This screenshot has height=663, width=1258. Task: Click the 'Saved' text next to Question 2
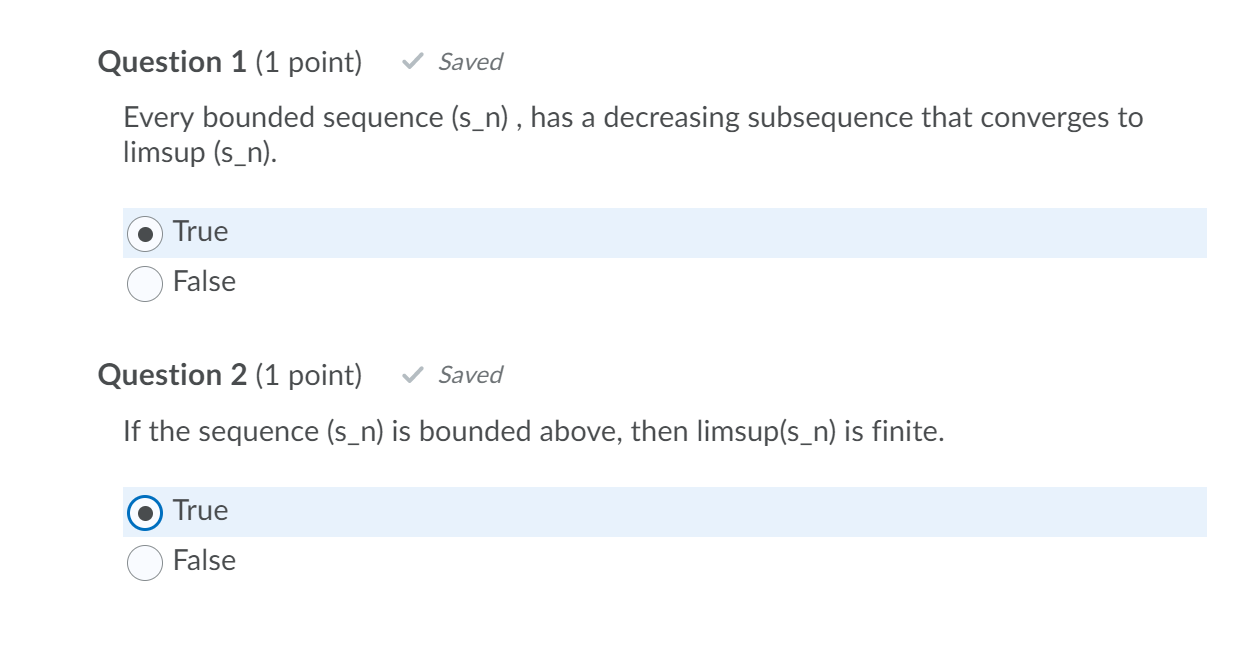[x=468, y=375]
